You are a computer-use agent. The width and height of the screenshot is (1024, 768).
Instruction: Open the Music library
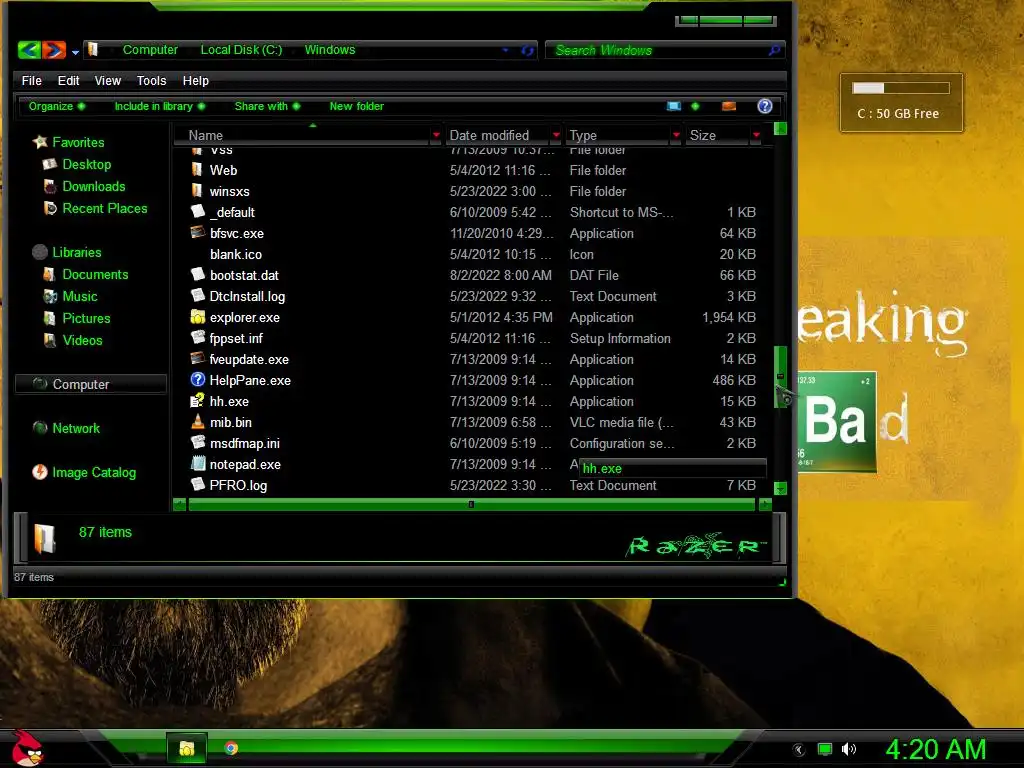[x=80, y=296]
